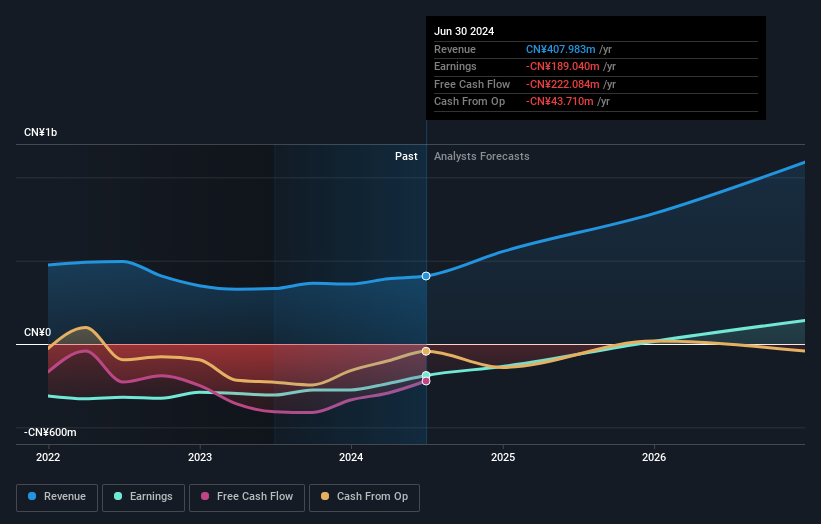
Task: Click the Past label on the chart
Action: (x=406, y=157)
